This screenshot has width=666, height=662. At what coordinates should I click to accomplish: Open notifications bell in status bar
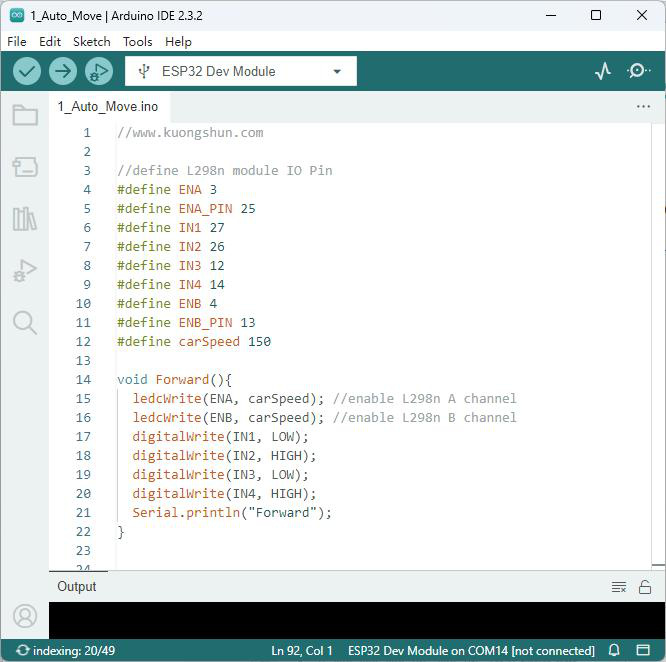(x=614, y=650)
